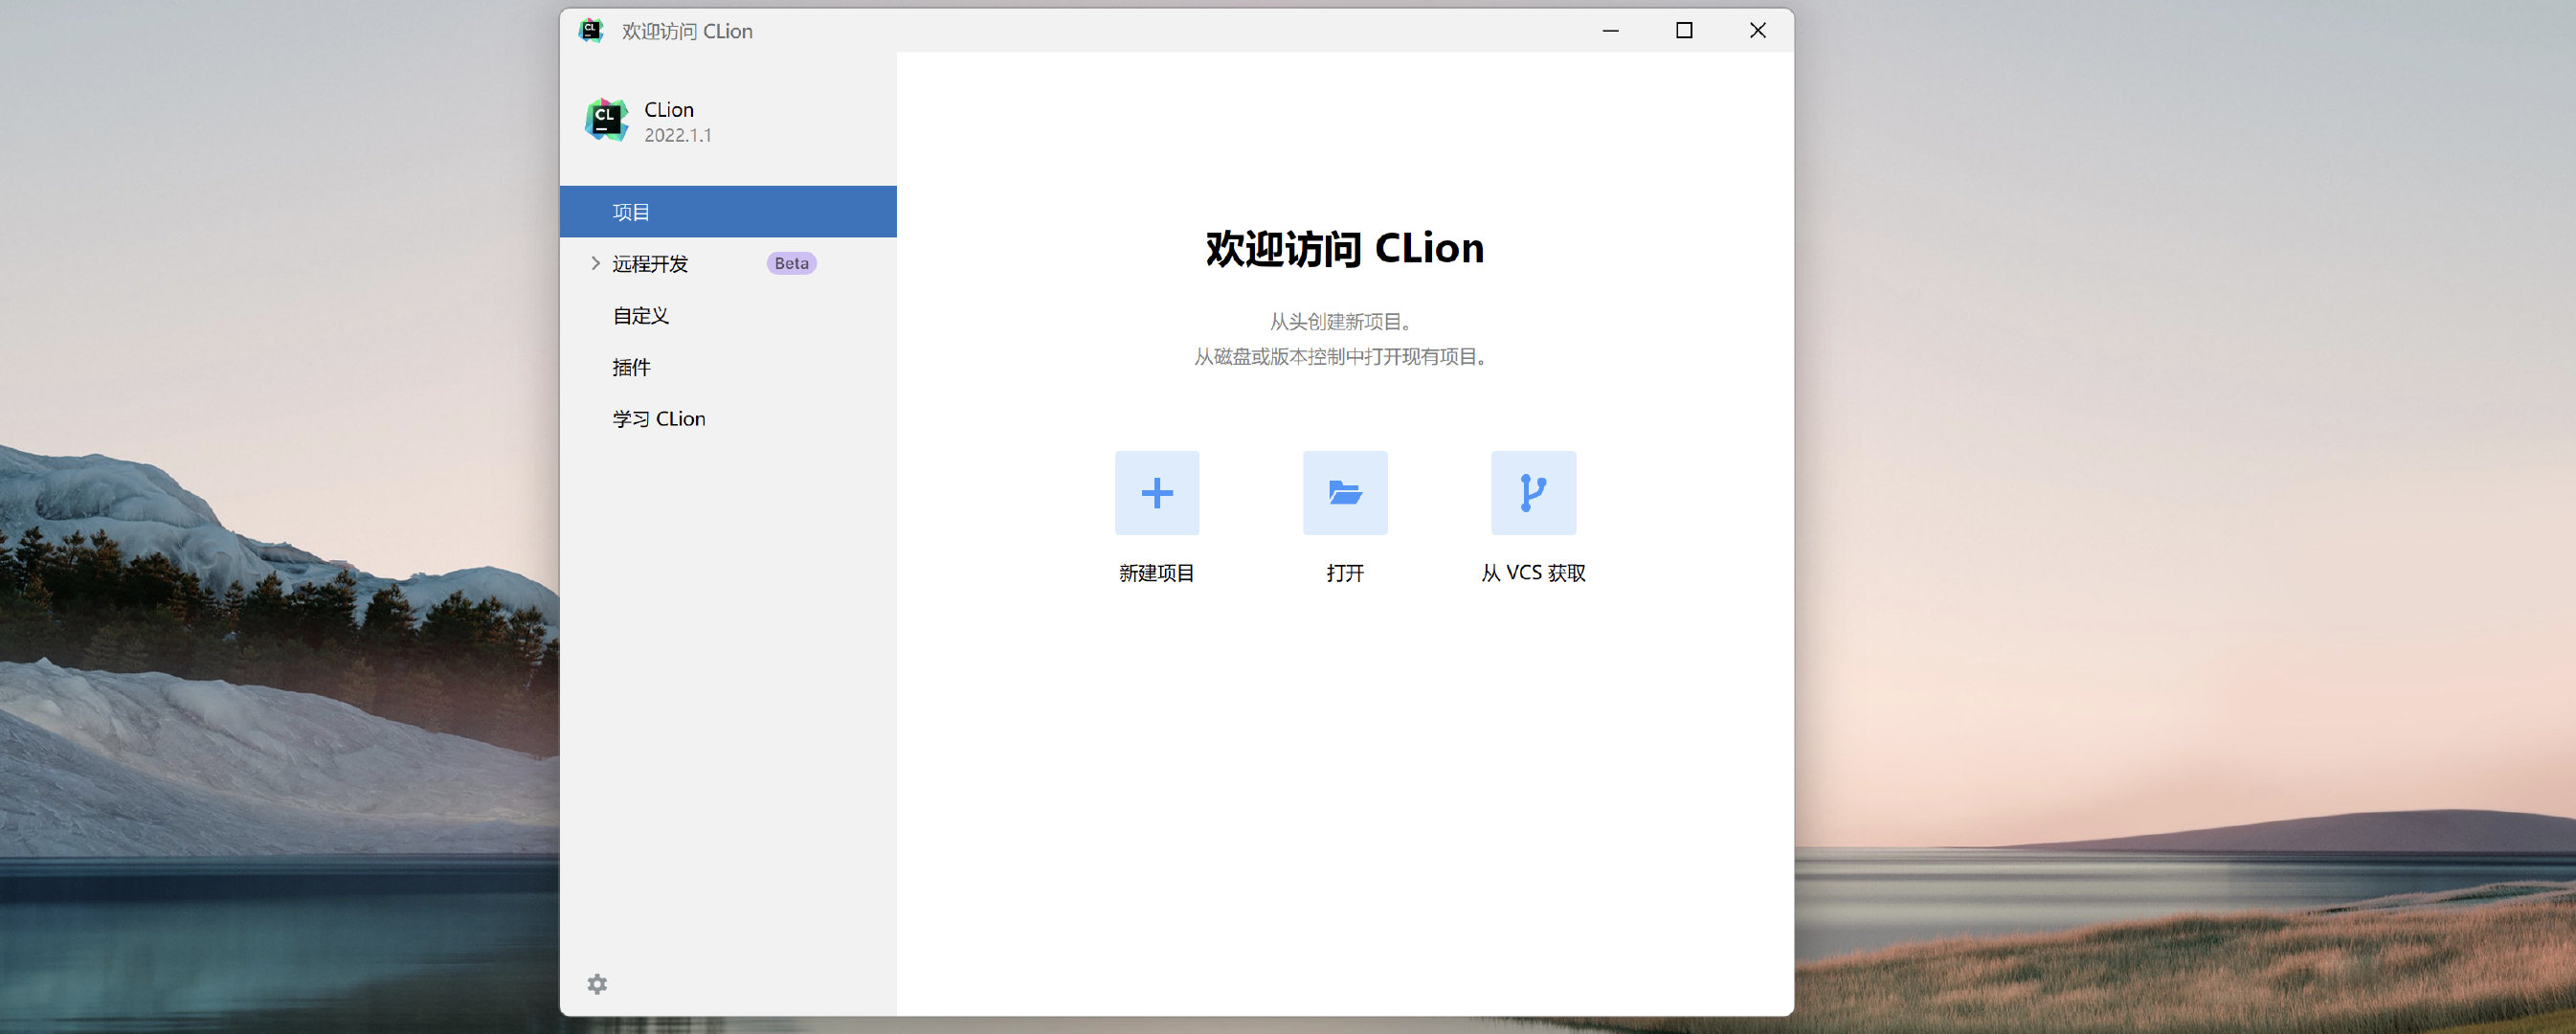Click the CLion icon in the title bar
The image size is (2576, 1034).
tap(591, 30)
